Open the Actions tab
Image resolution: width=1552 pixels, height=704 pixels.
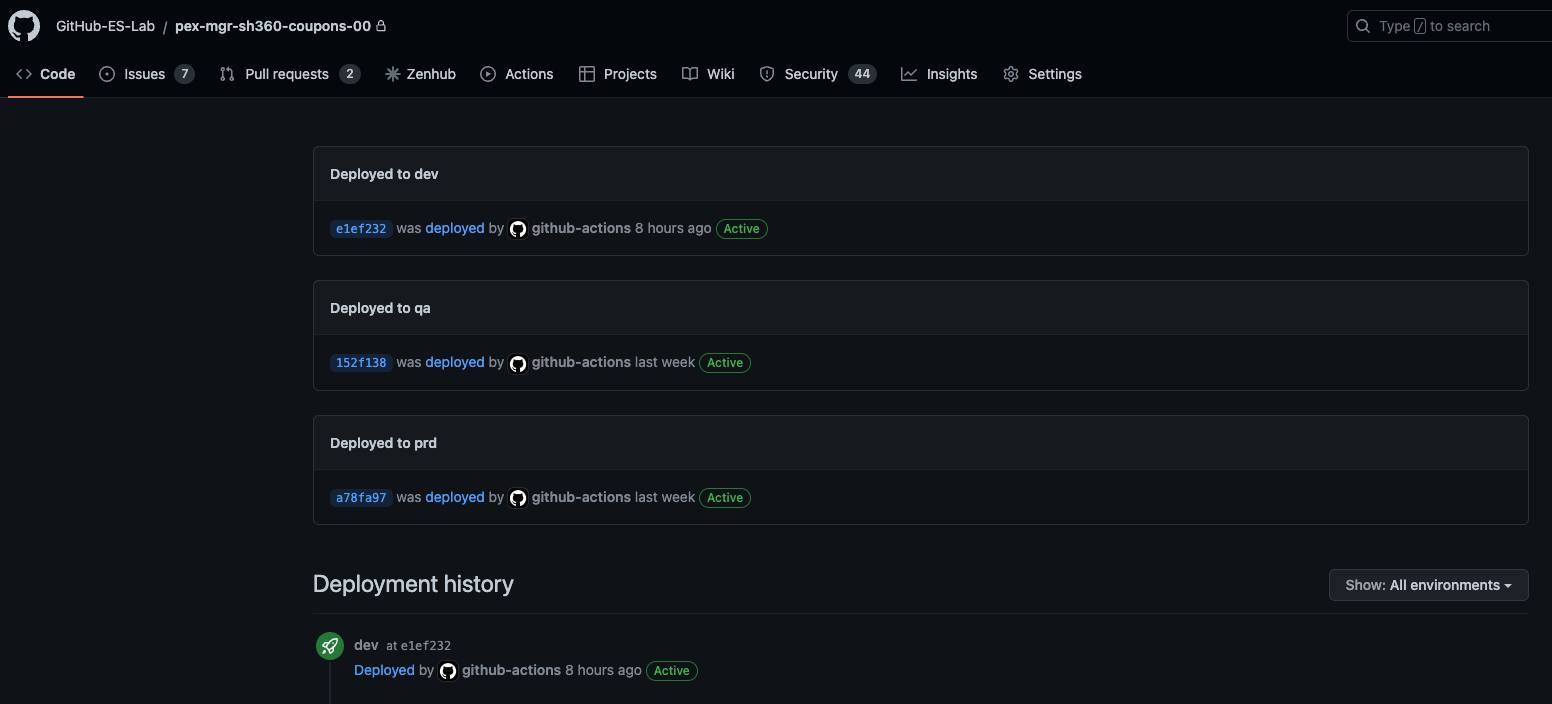point(517,74)
